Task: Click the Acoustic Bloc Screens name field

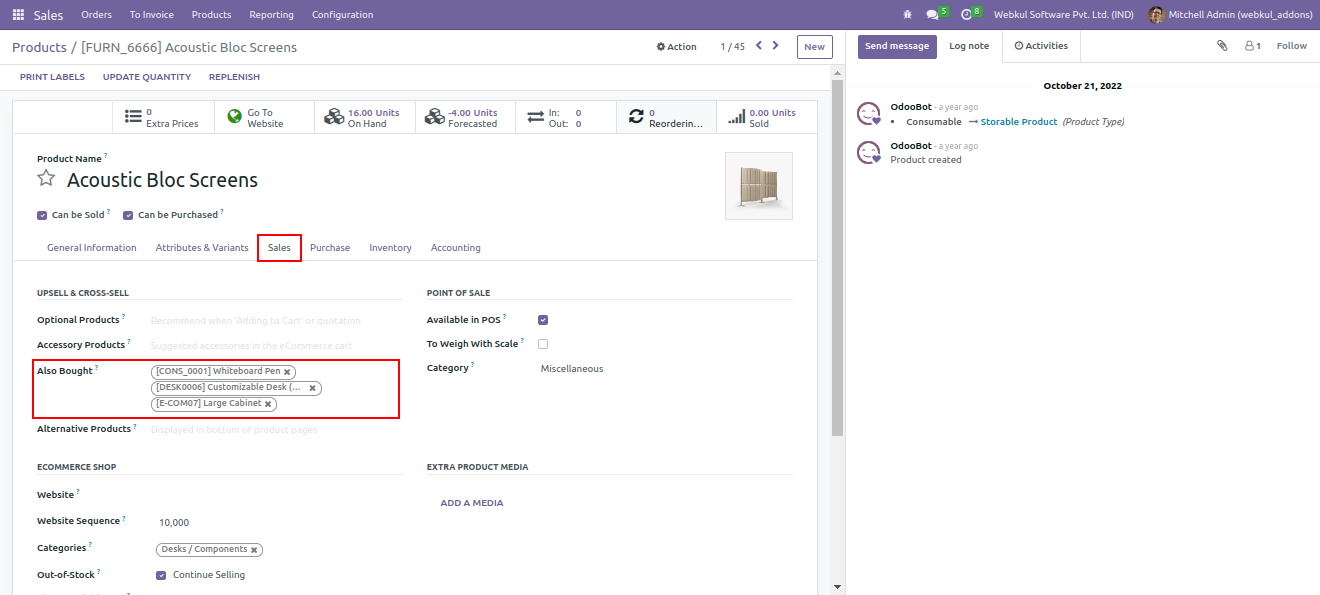Action: pos(162,180)
